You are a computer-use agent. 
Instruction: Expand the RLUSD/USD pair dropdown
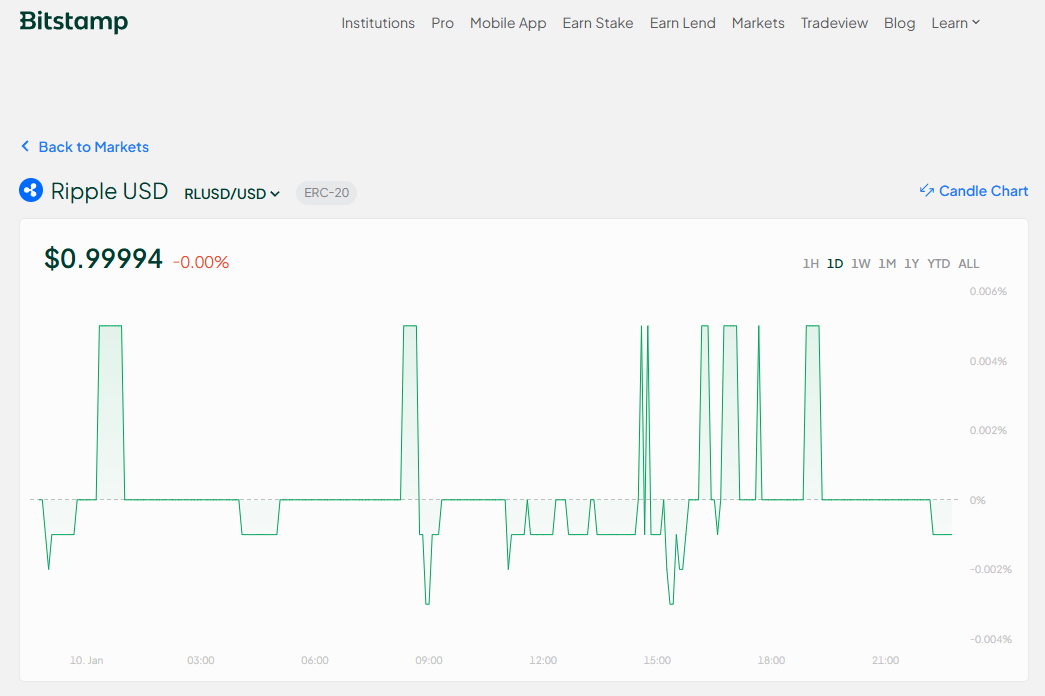tap(232, 193)
